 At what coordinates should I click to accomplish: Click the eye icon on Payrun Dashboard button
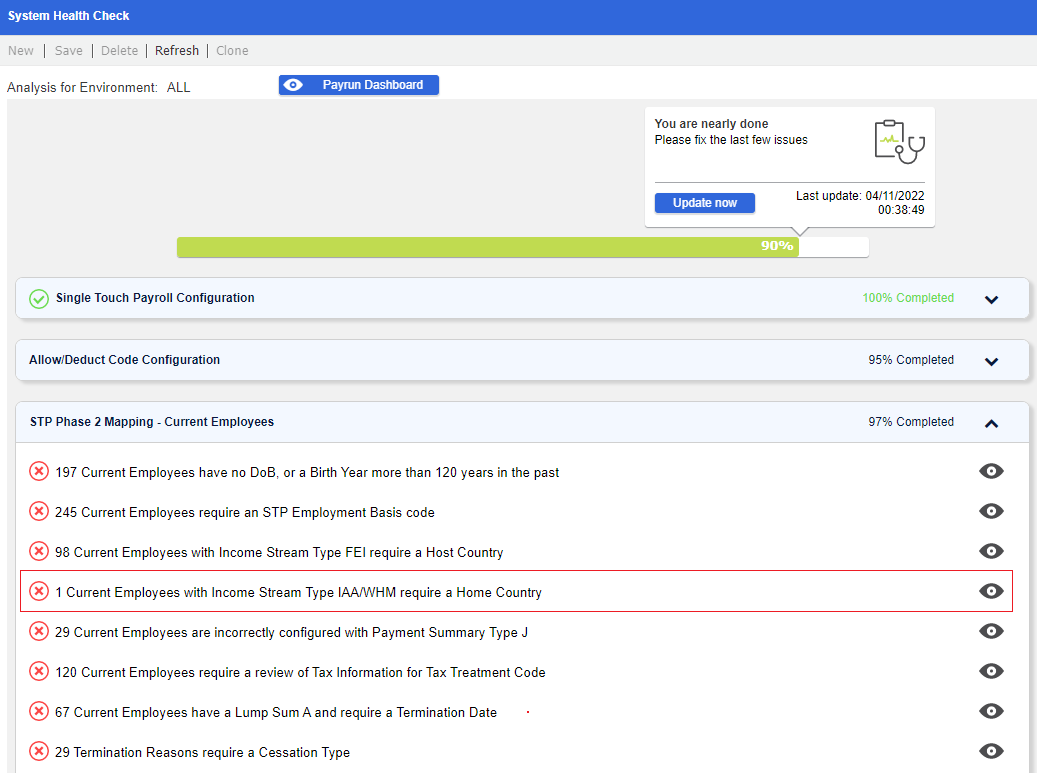click(293, 85)
